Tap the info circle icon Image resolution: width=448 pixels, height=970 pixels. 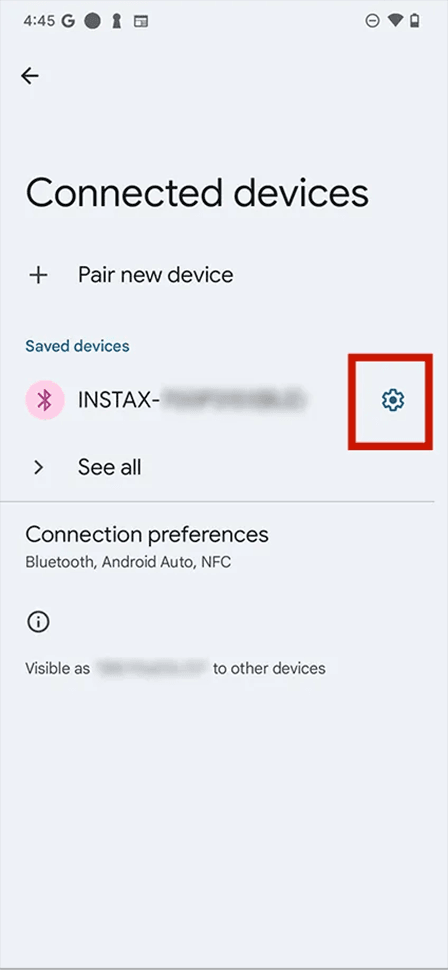point(38,622)
